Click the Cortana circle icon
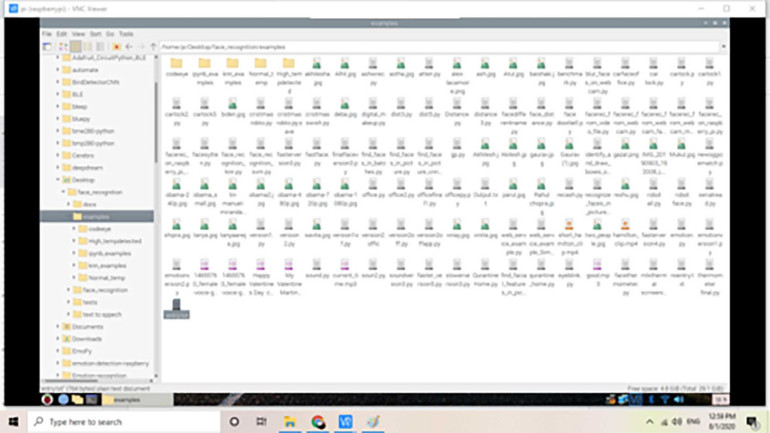770x433 pixels. click(235, 422)
